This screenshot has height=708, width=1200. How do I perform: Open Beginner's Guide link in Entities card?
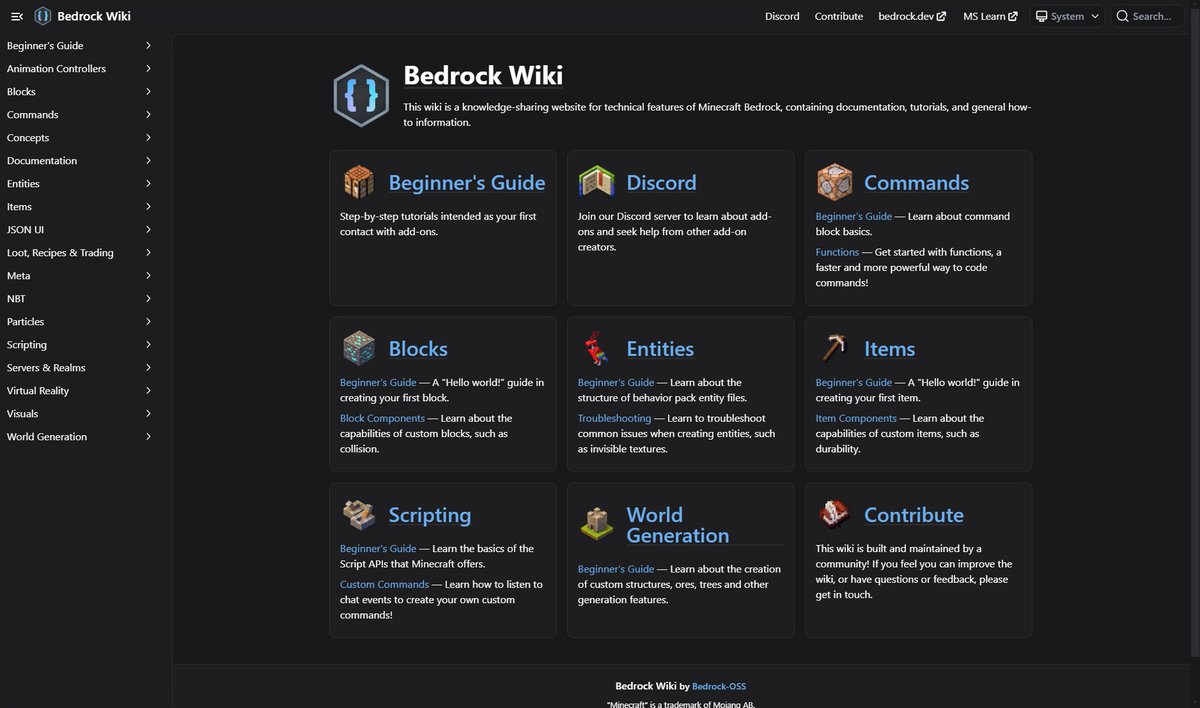point(616,382)
